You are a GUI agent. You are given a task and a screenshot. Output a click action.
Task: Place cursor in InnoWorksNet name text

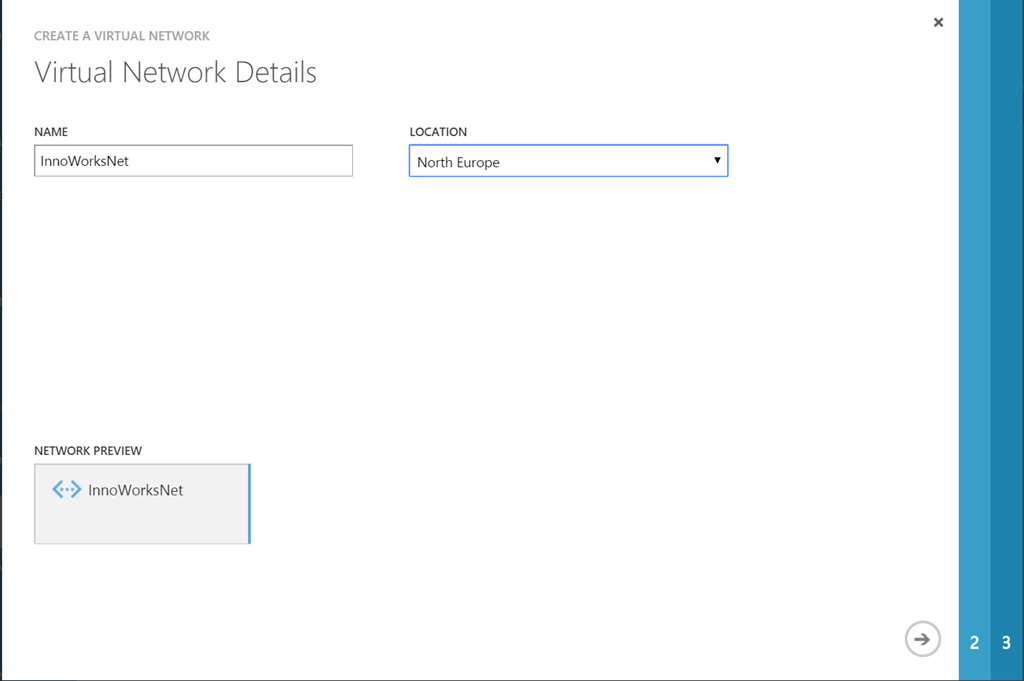pyautogui.click(x=84, y=161)
